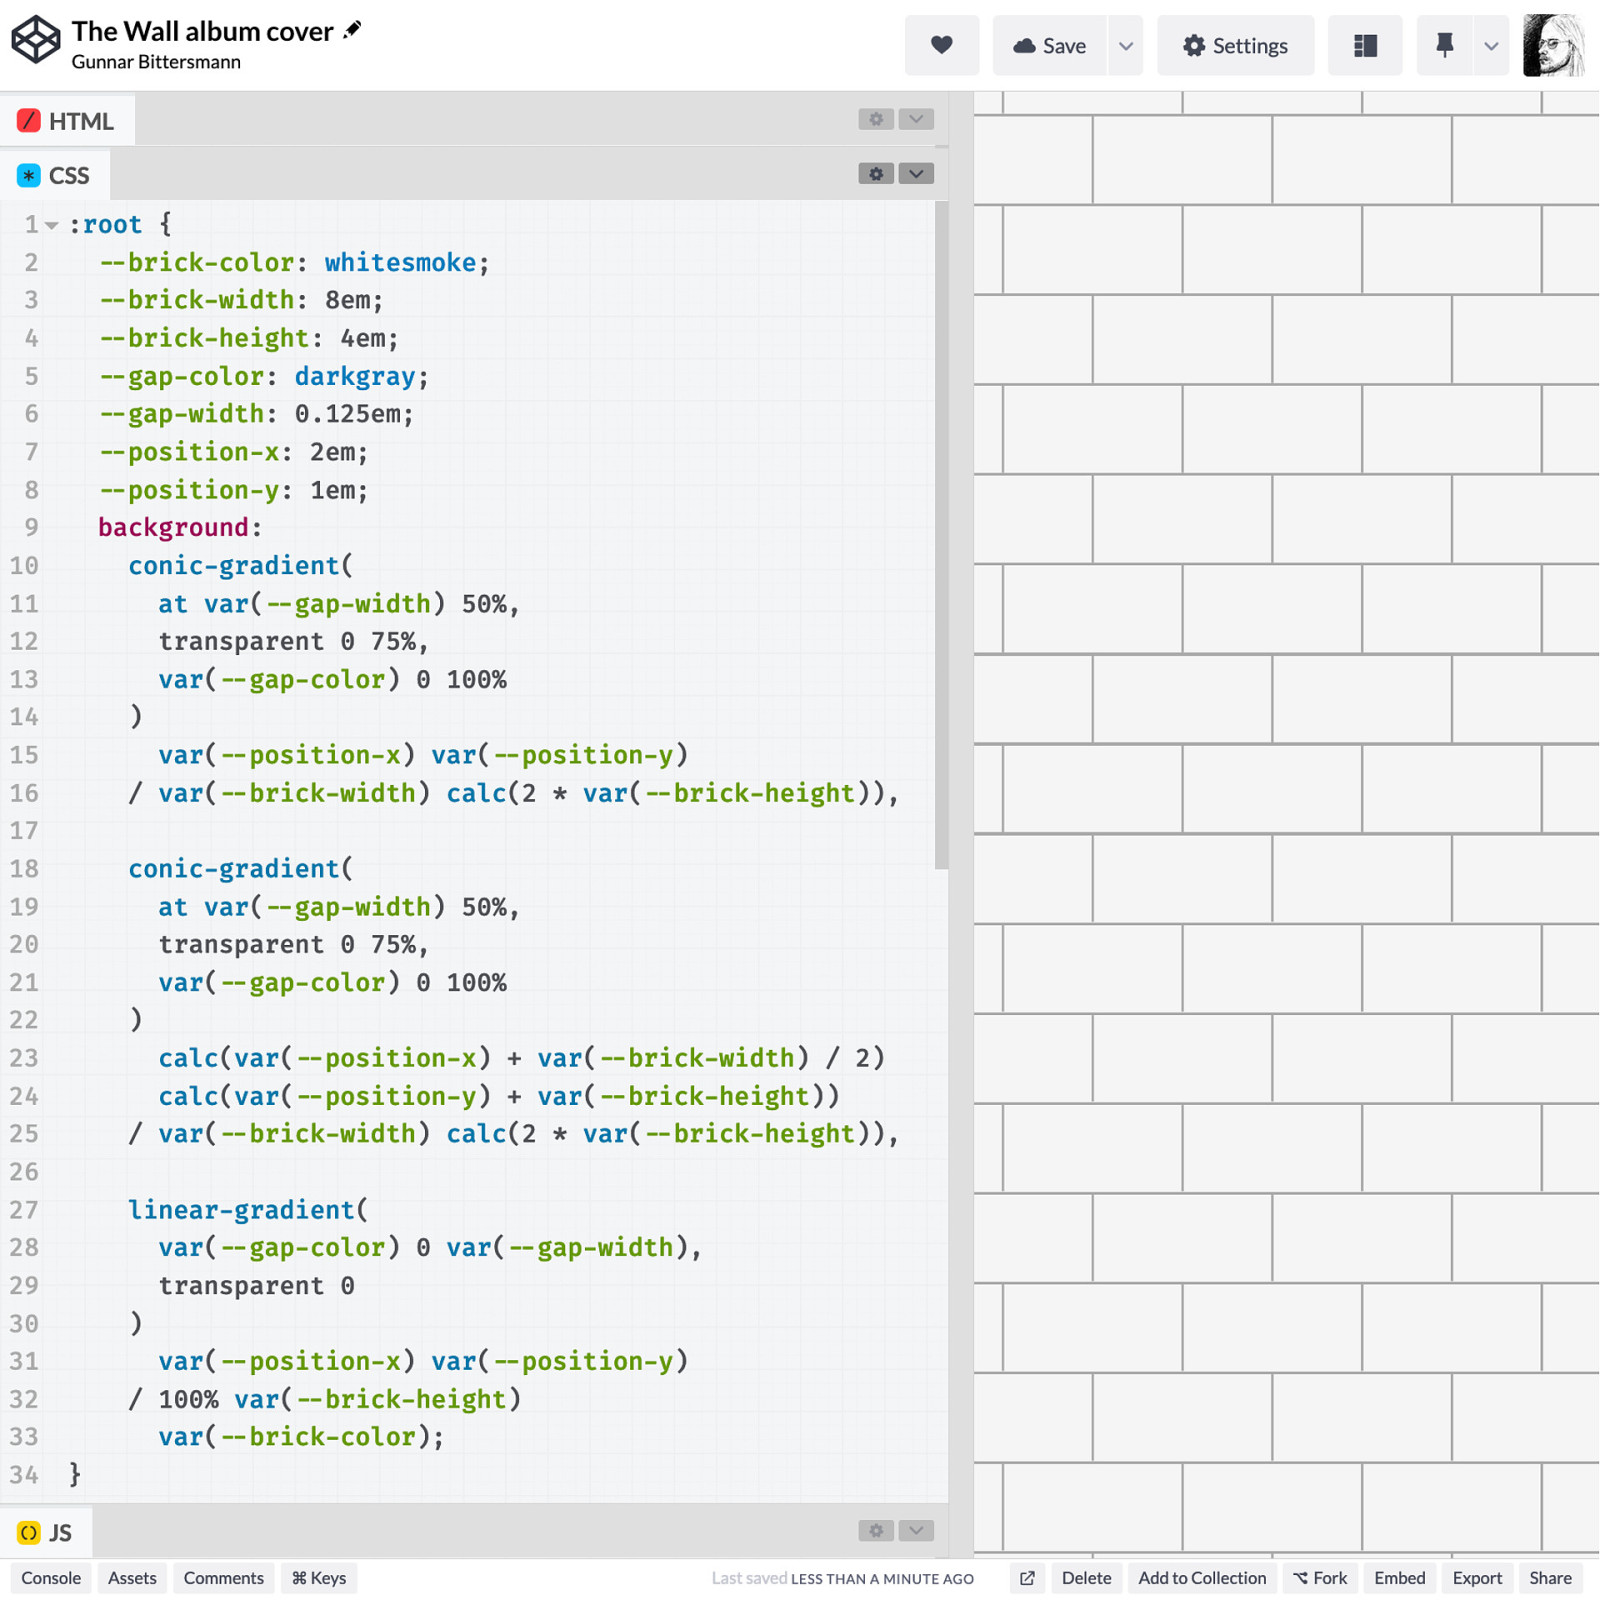Viewport: 1600px width, 1600px height.
Task: Open user profile avatar menu
Action: pyautogui.click(x=1554, y=45)
